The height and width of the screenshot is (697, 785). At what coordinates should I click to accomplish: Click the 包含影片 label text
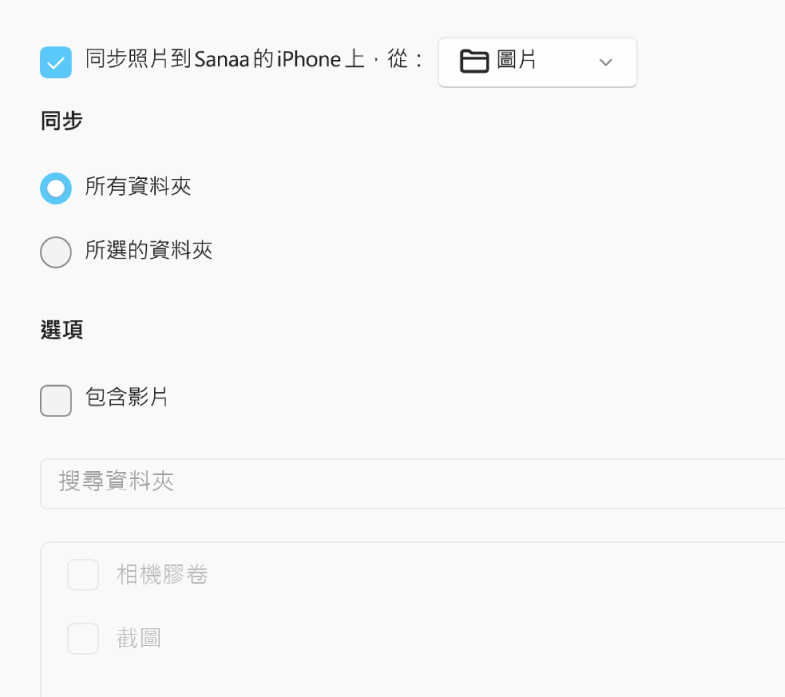tap(127, 397)
